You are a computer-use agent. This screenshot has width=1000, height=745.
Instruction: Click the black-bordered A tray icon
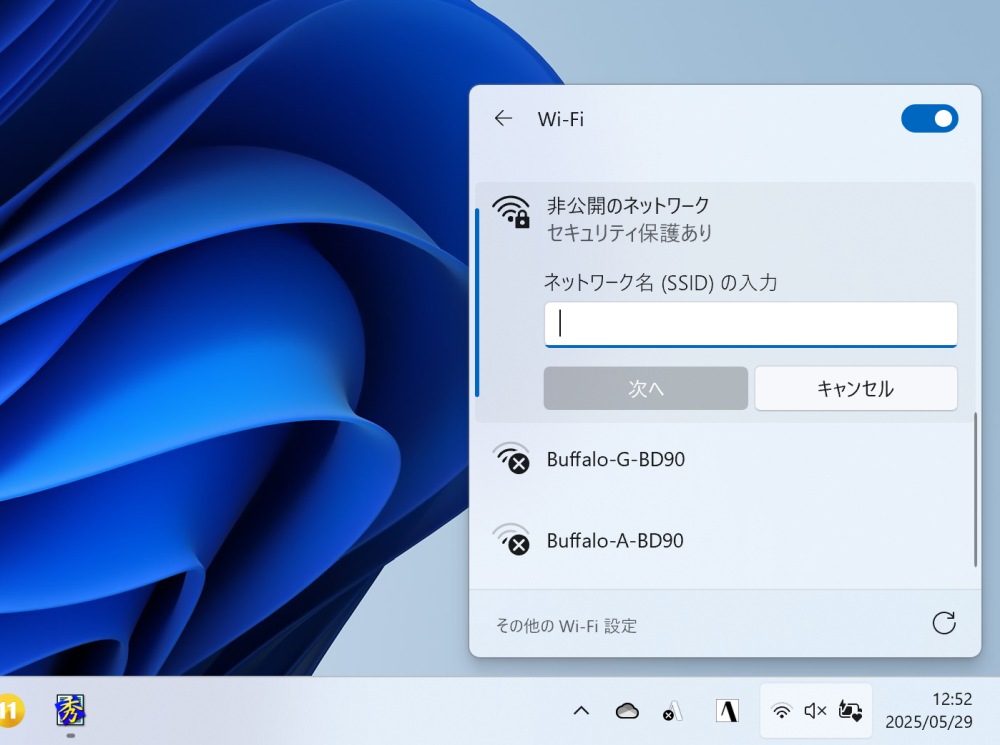click(x=727, y=711)
